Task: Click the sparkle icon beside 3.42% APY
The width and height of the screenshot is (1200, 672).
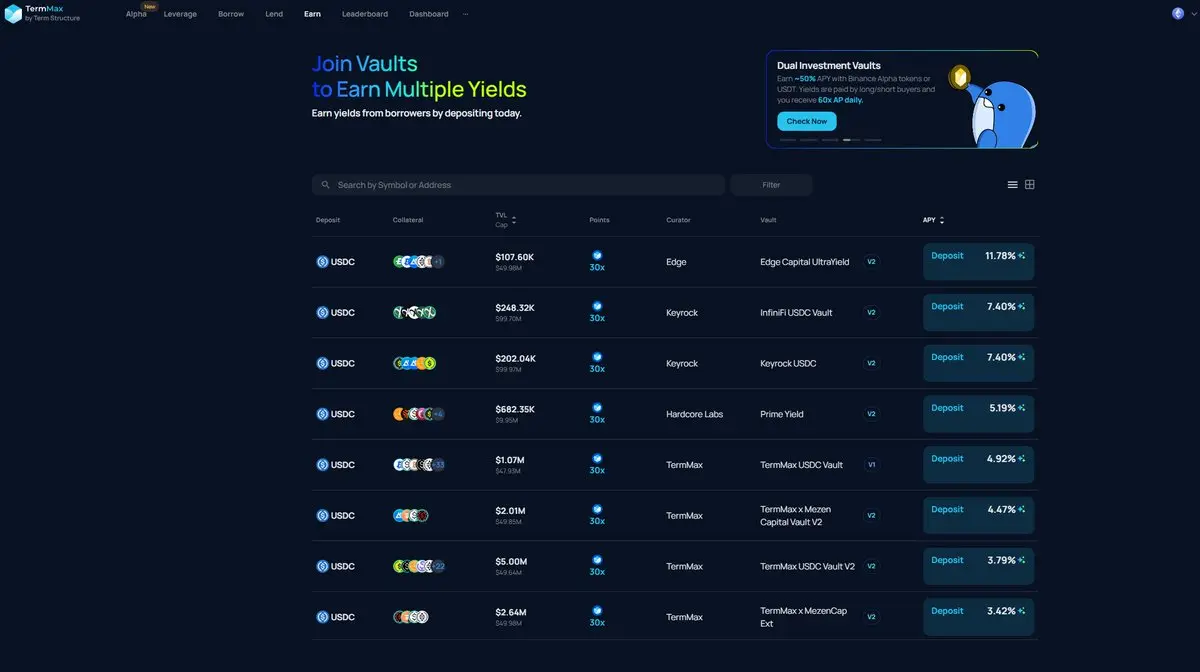Action: click(x=1022, y=611)
